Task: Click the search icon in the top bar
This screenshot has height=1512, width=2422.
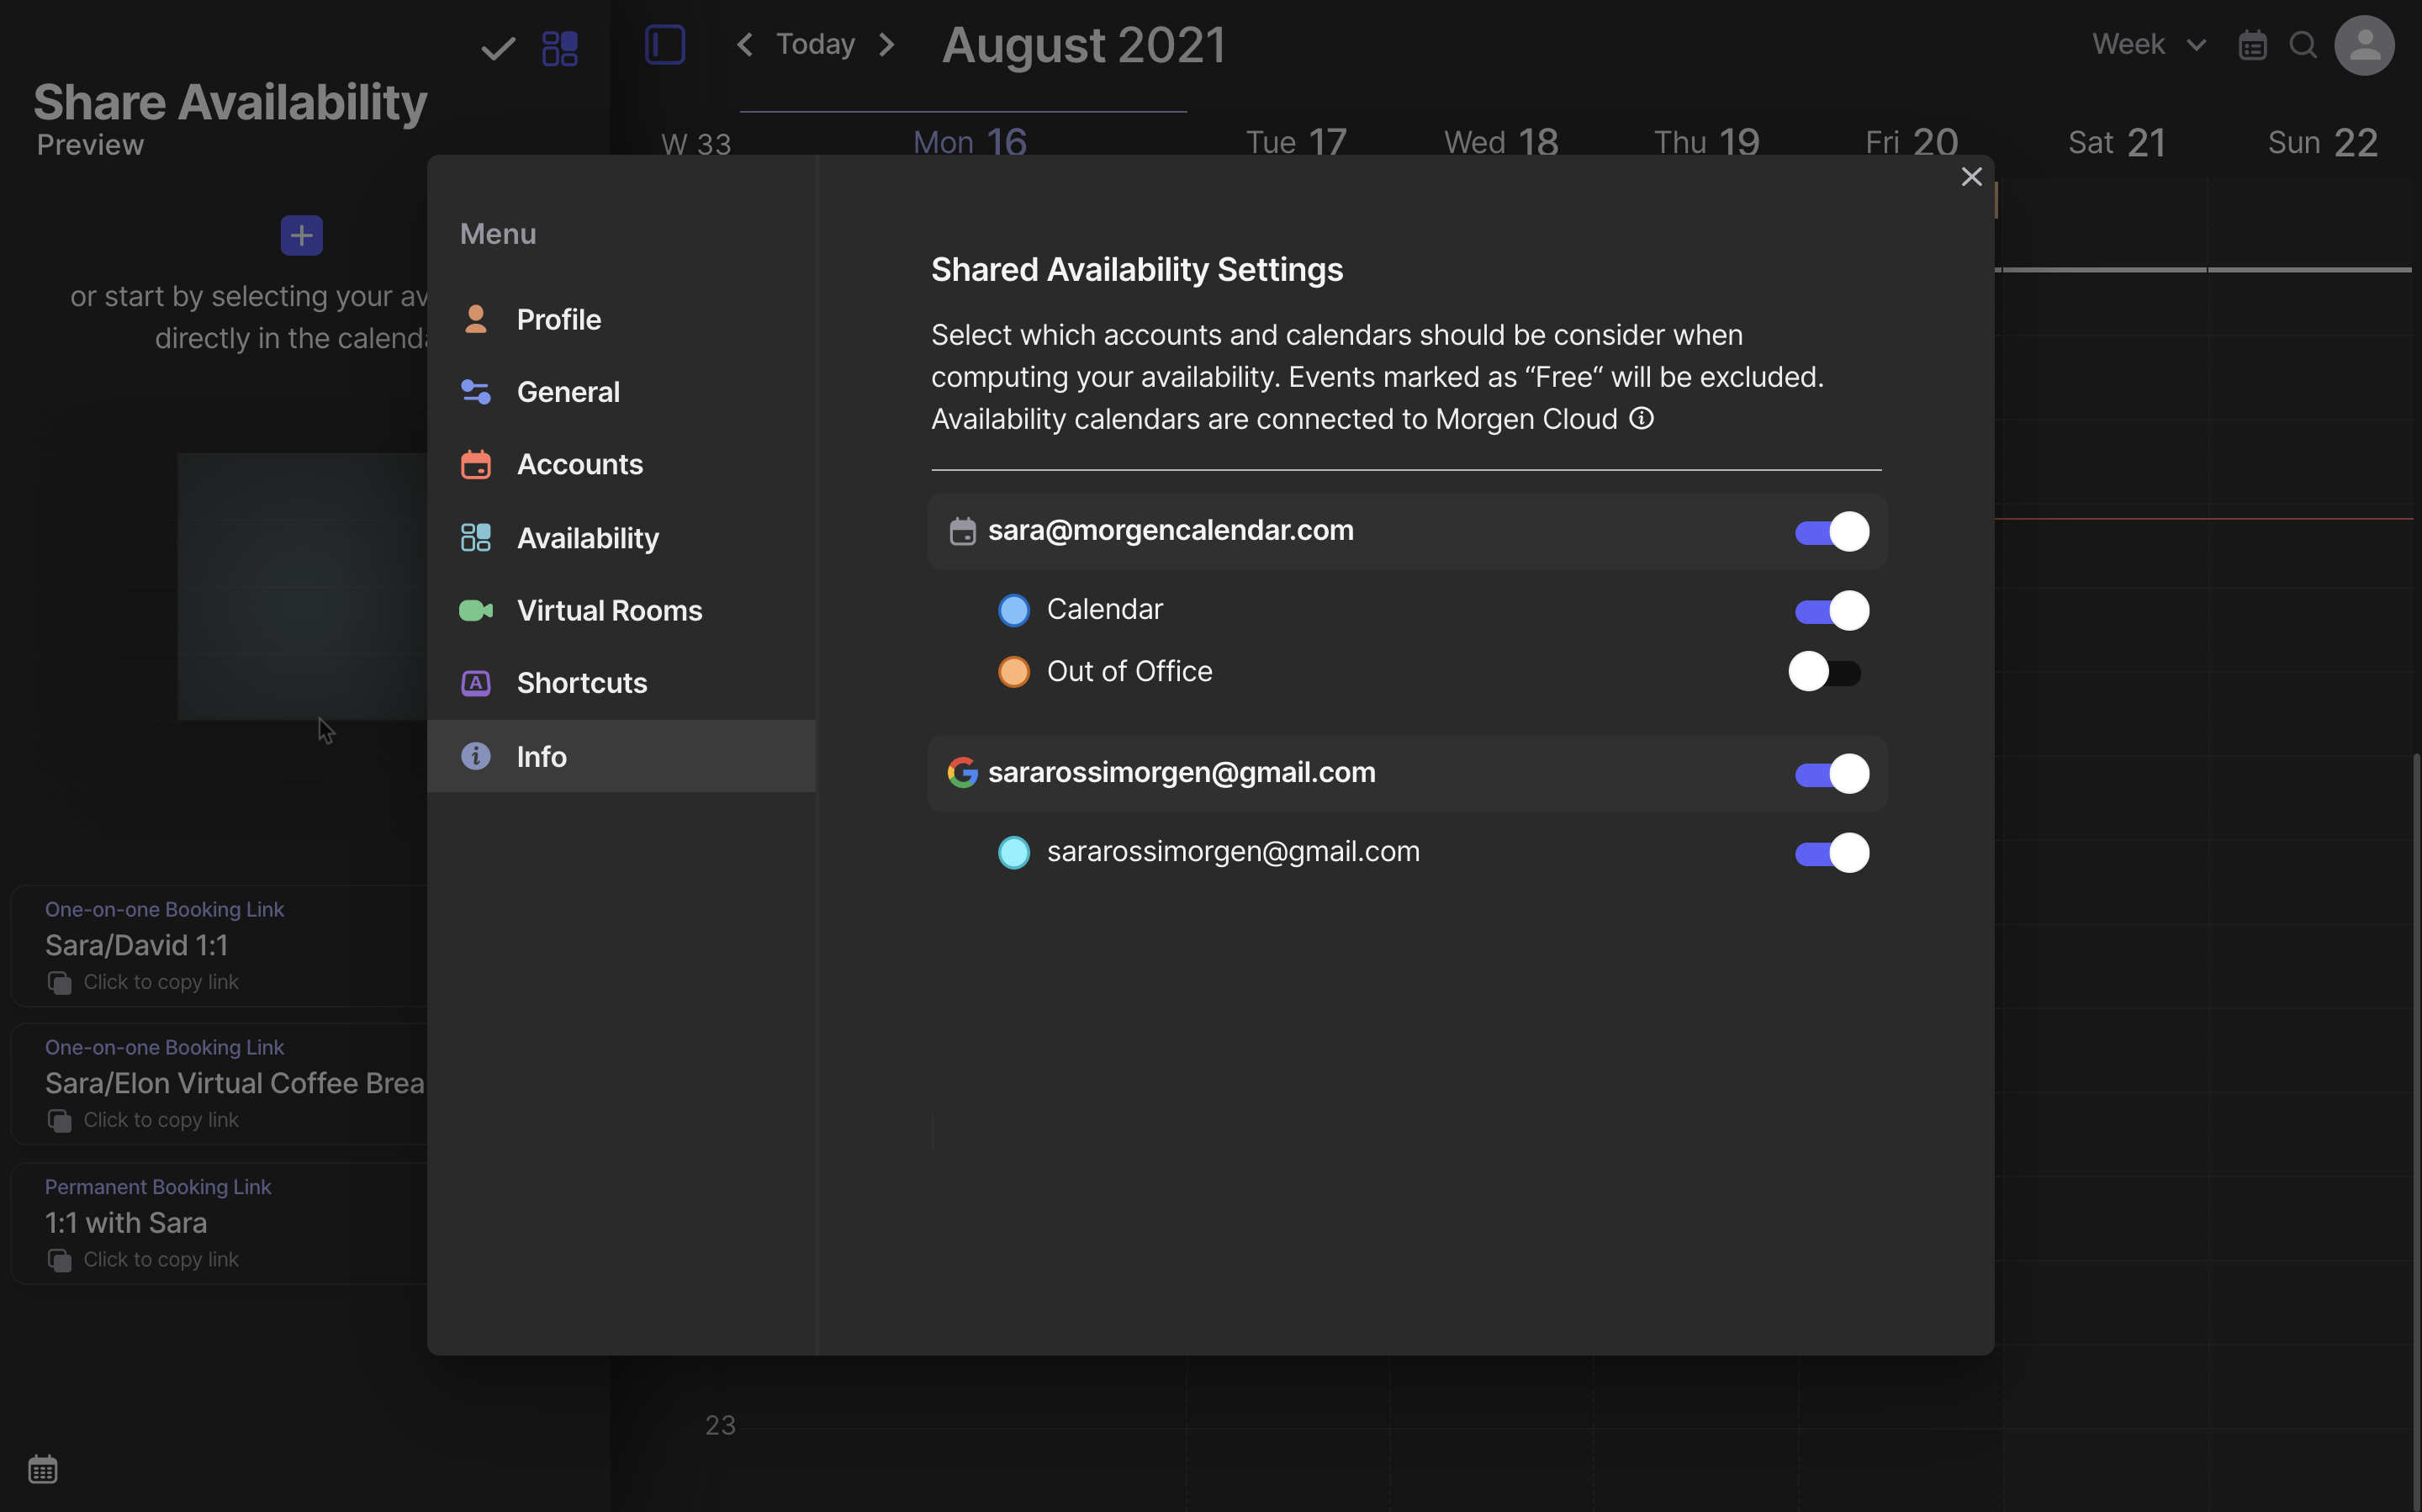Action: [2302, 44]
